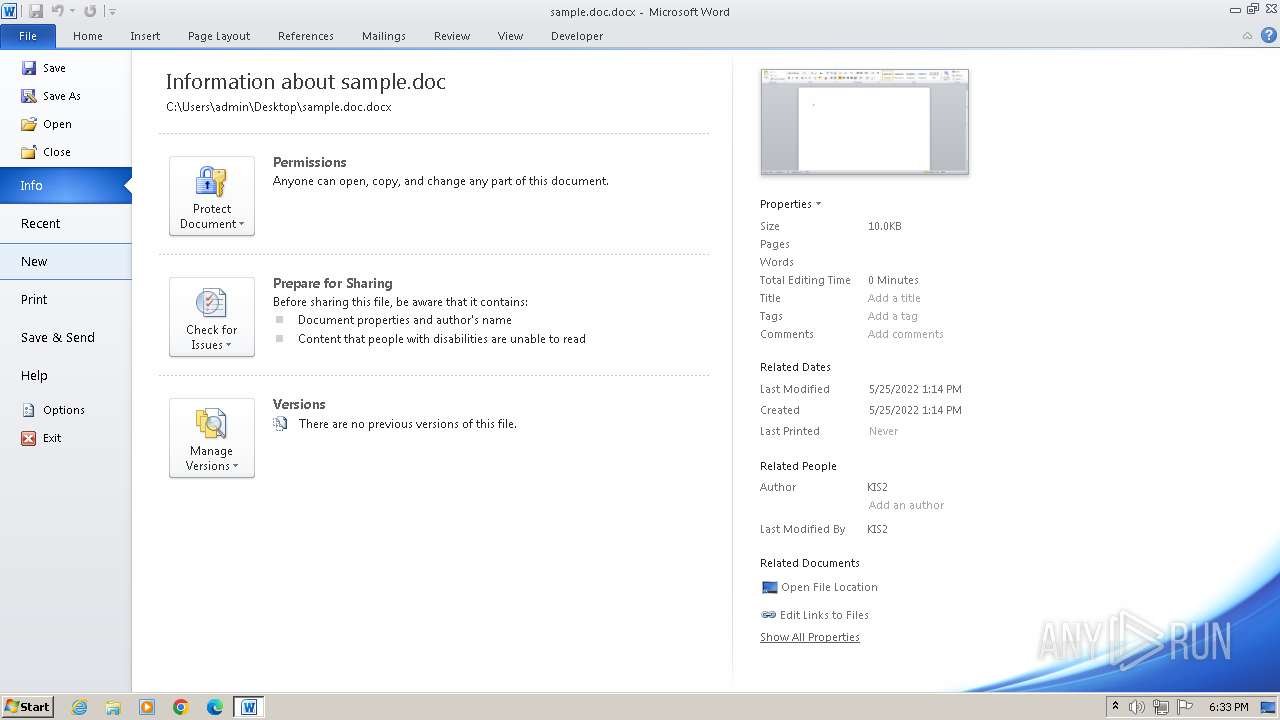1280x720 pixels.
Task: Open the Help tab in the sidebar
Action: click(x=65, y=376)
